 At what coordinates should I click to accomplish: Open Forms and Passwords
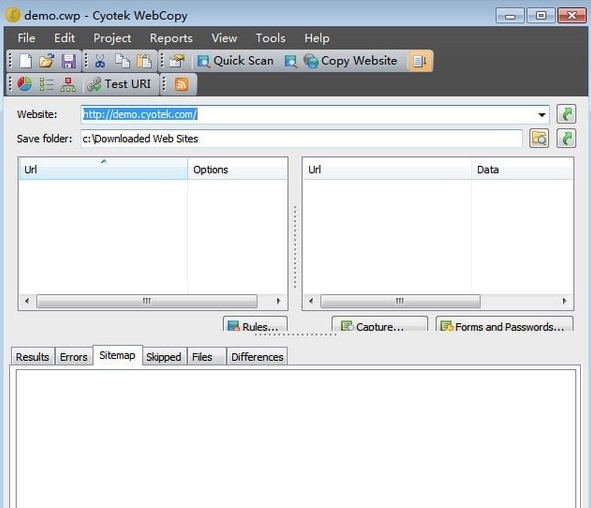click(504, 324)
